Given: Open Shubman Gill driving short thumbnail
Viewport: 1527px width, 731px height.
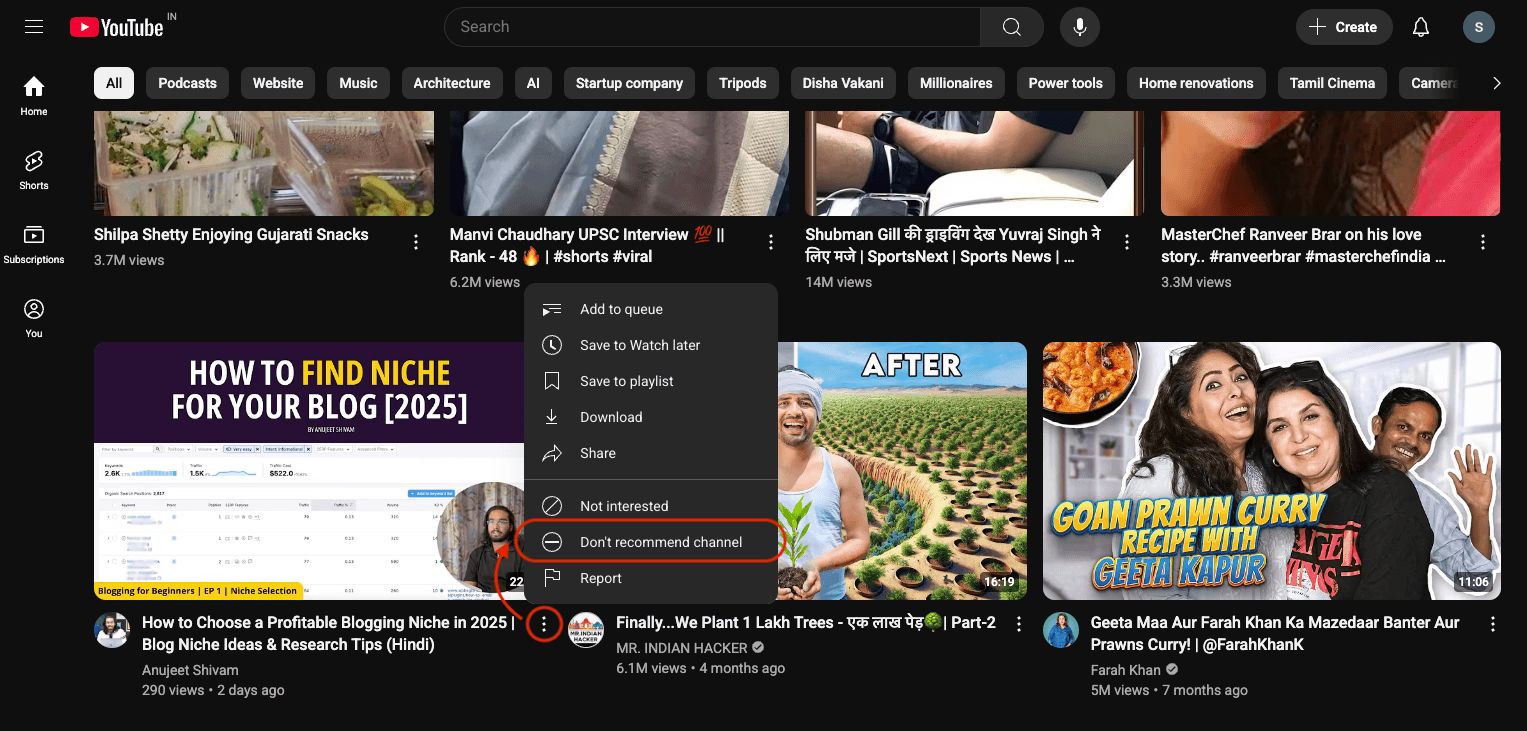Looking at the screenshot, I should (x=975, y=162).
